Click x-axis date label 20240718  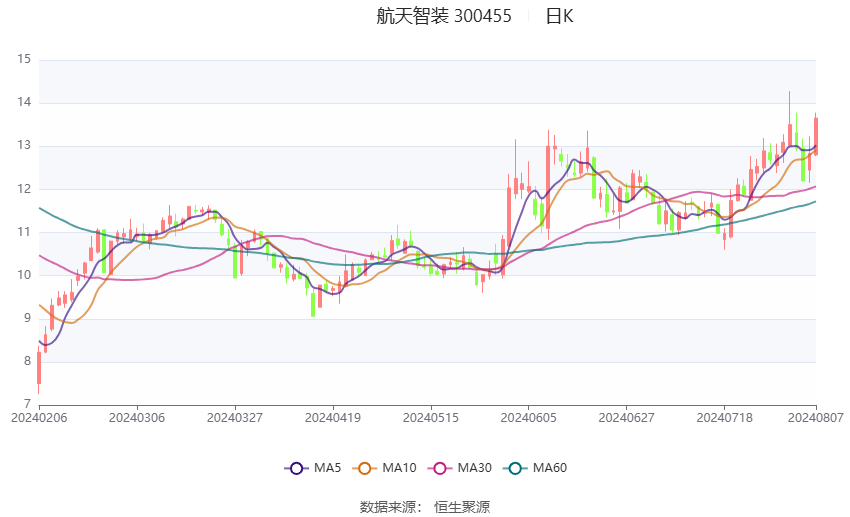tap(724, 418)
